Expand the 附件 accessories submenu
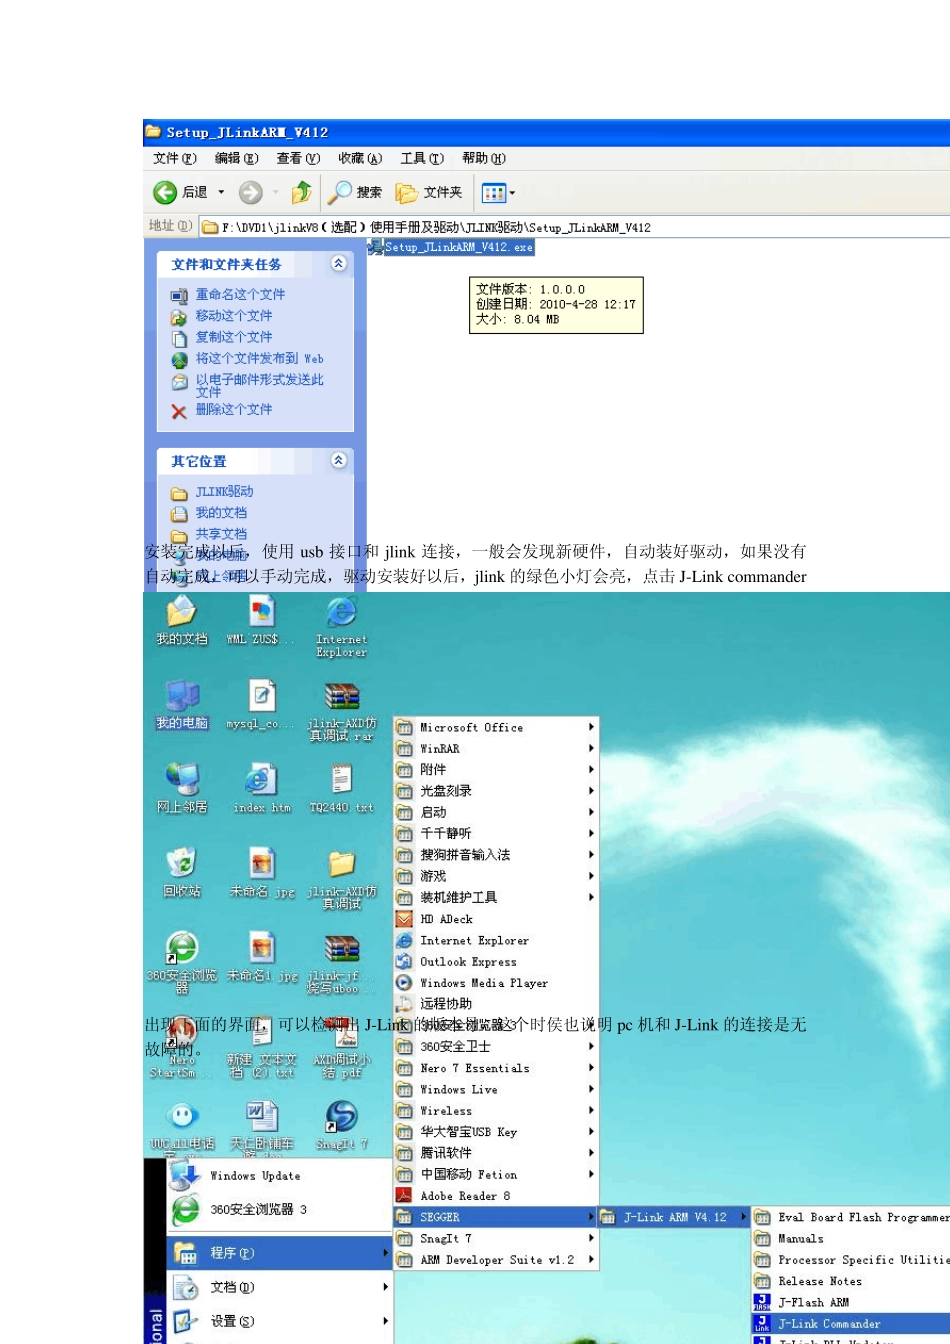The image size is (950, 1344). [x=496, y=769]
